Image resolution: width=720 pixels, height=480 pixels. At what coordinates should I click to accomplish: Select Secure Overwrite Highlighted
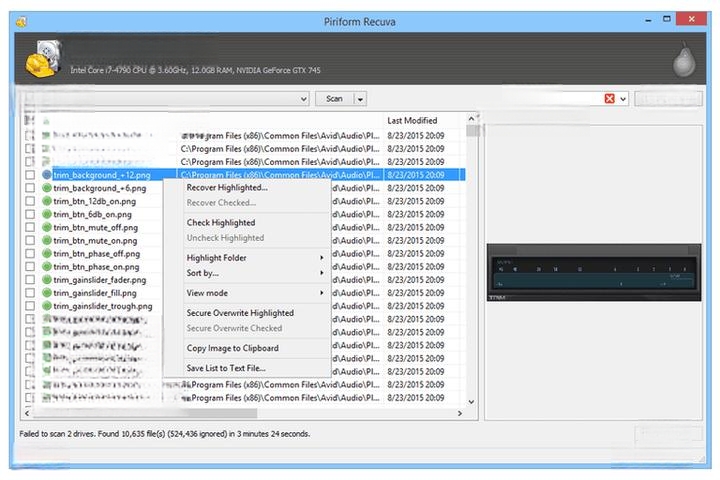[240, 313]
